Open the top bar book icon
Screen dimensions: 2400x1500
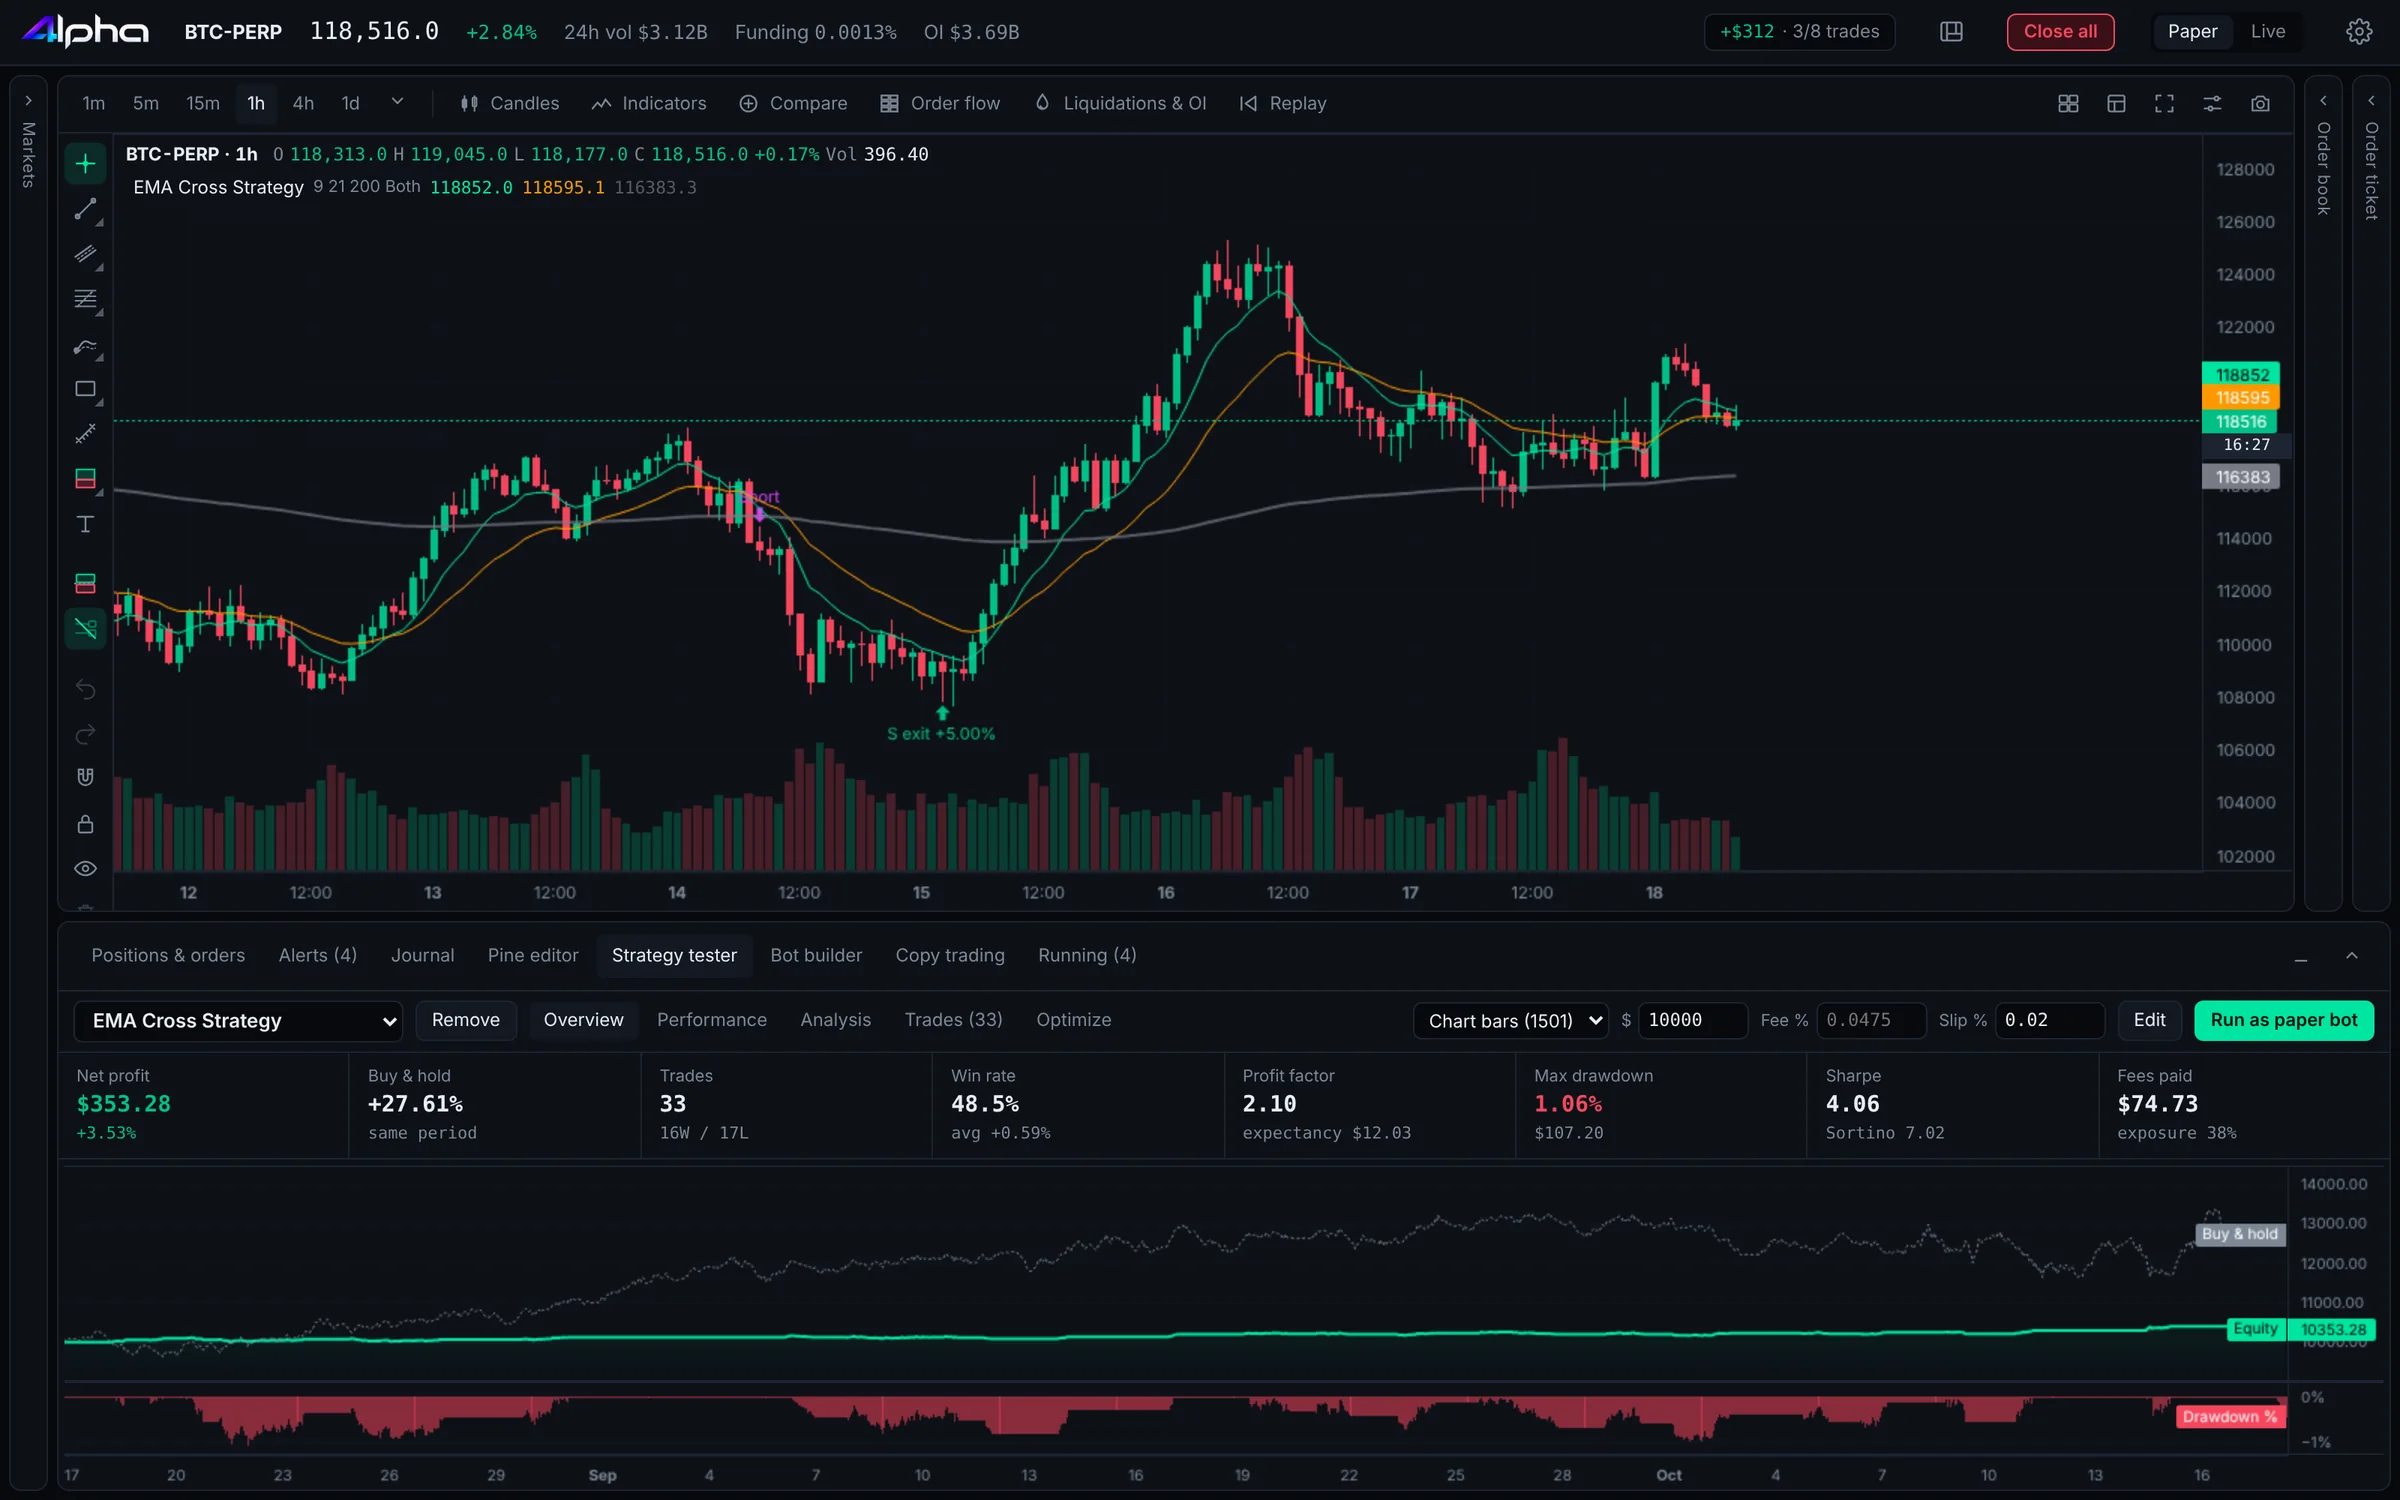(1951, 32)
